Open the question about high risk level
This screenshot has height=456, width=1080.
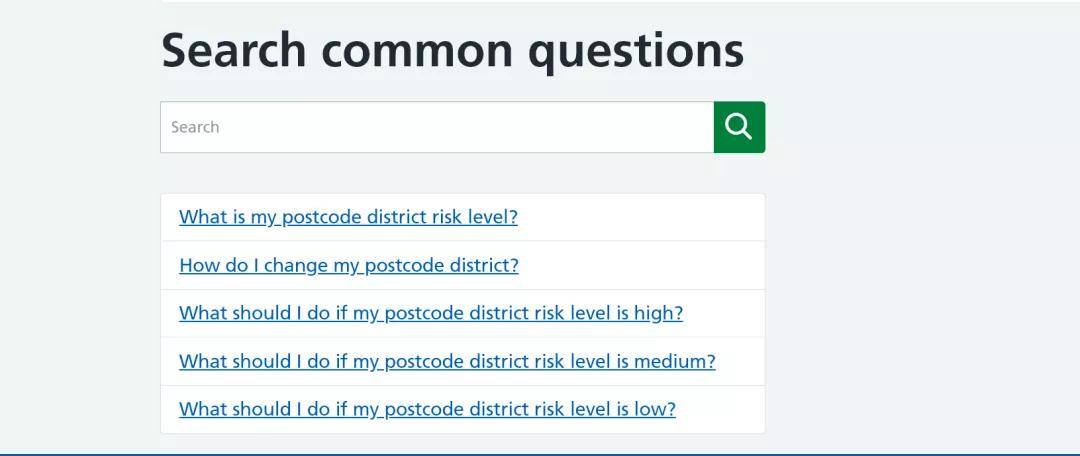pyautogui.click(x=431, y=313)
